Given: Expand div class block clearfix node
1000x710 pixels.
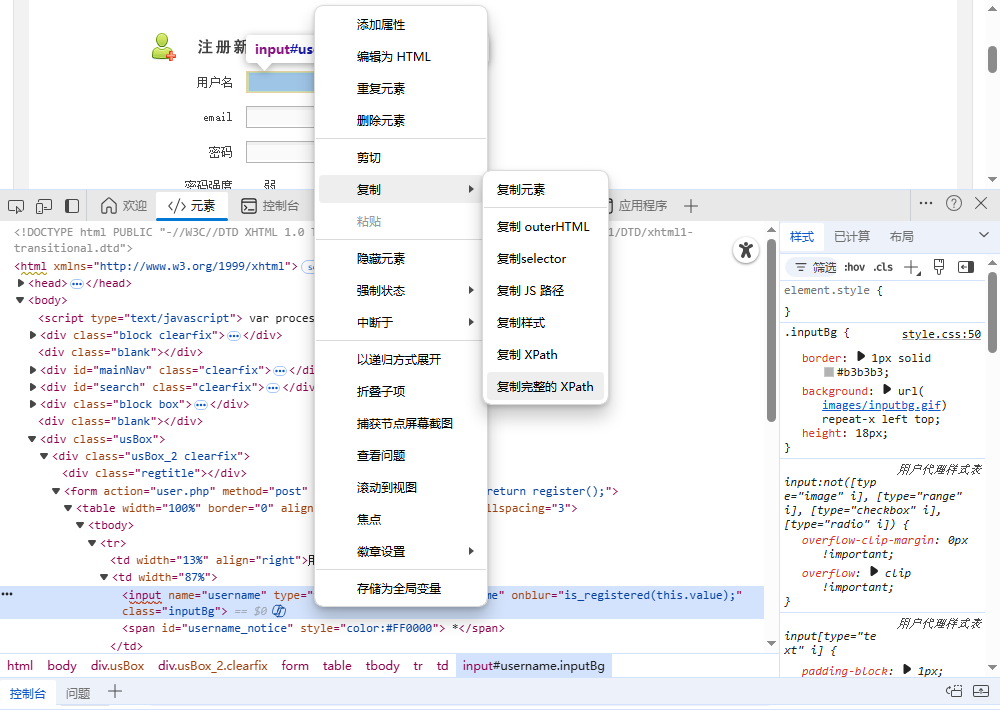Looking at the screenshot, I should [x=33, y=335].
